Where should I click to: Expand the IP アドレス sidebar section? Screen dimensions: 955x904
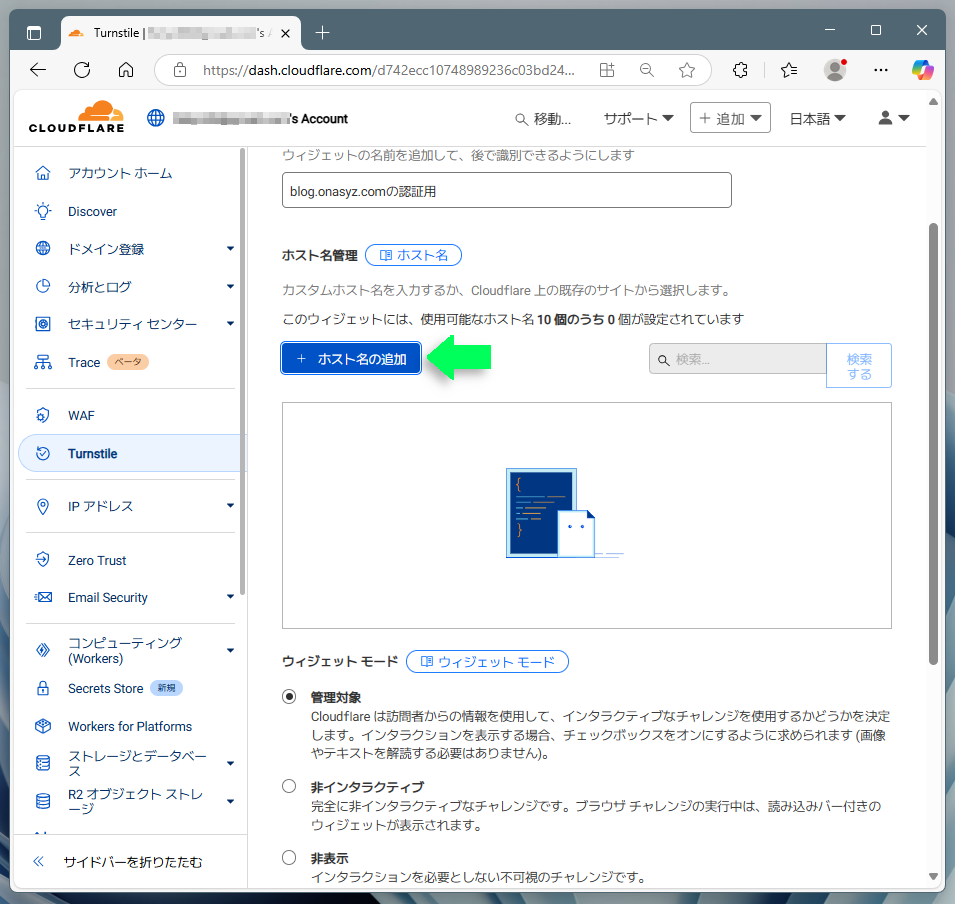point(230,506)
